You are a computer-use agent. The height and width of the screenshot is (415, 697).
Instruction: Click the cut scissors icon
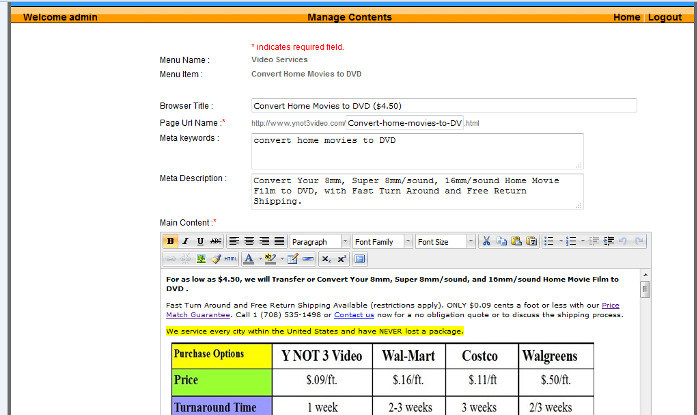tap(486, 241)
